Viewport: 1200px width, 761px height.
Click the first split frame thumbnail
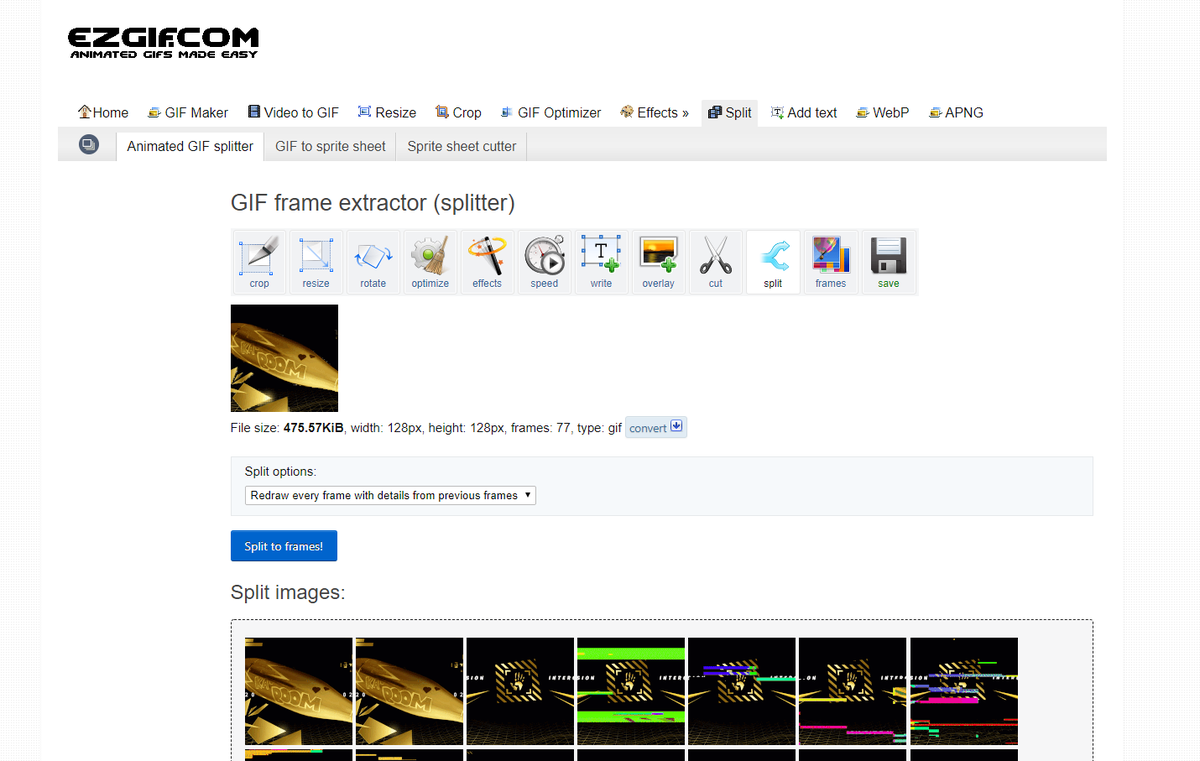(x=298, y=691)
